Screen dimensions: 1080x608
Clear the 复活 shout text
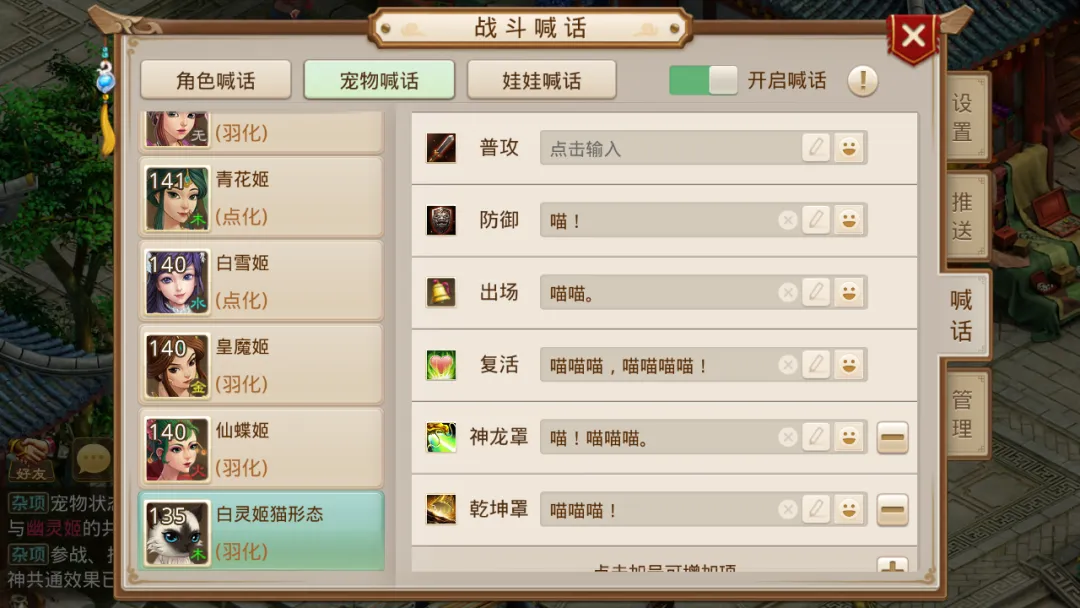787,365
